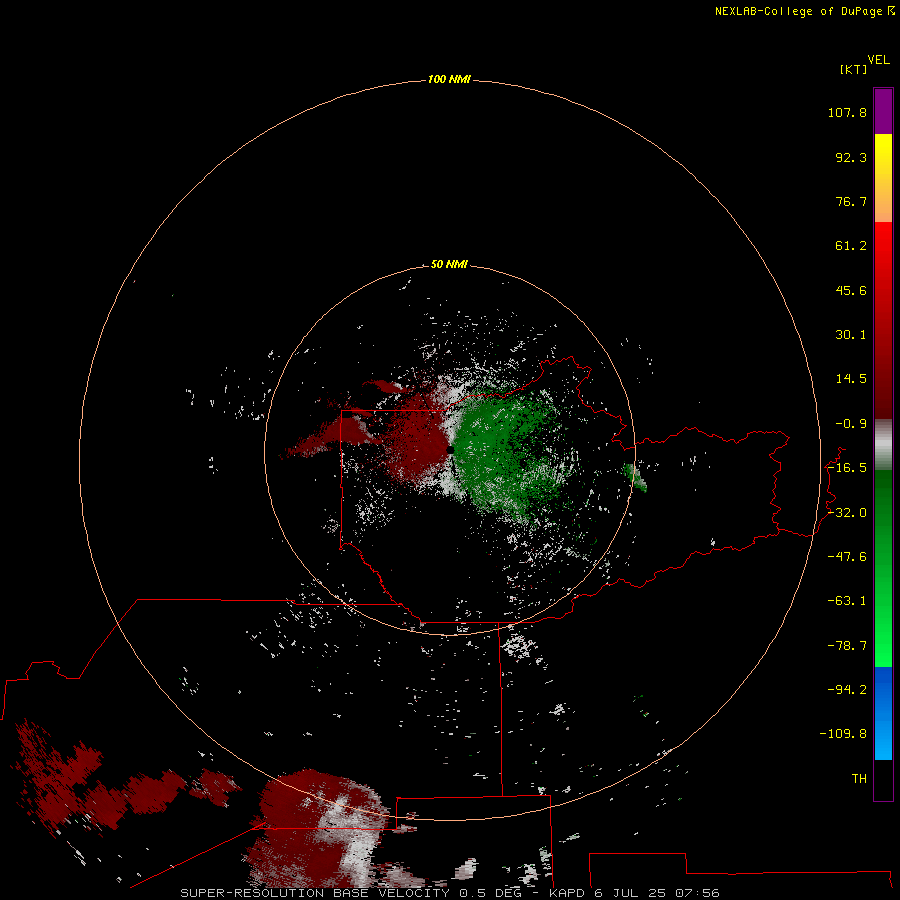Click the -16.5 legend value
Image resolution: width=900 pixels, height=900 pixels.
click(847, 468)
